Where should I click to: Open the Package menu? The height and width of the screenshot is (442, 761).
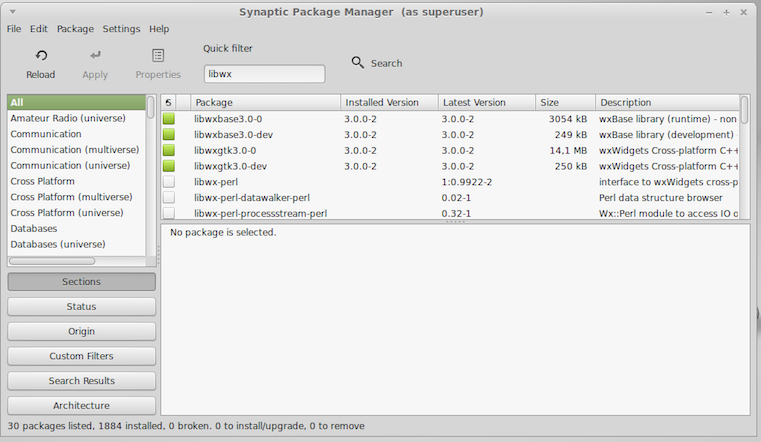tap(75, 29)
